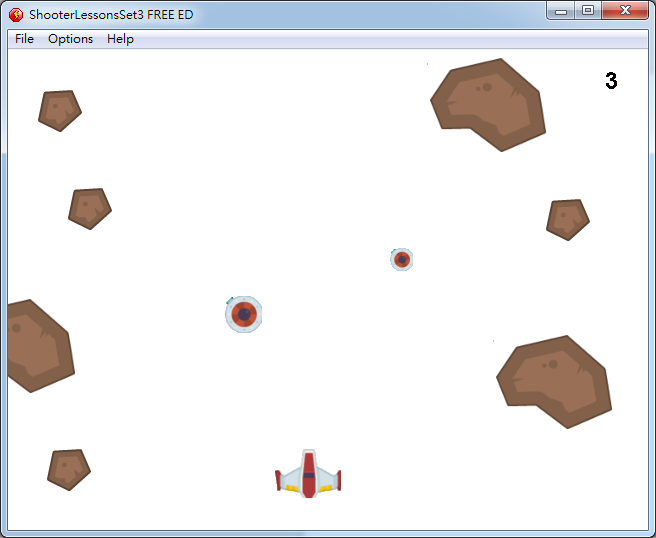Open the Help menu
656x538 pixels.
[x=120, y=39]
